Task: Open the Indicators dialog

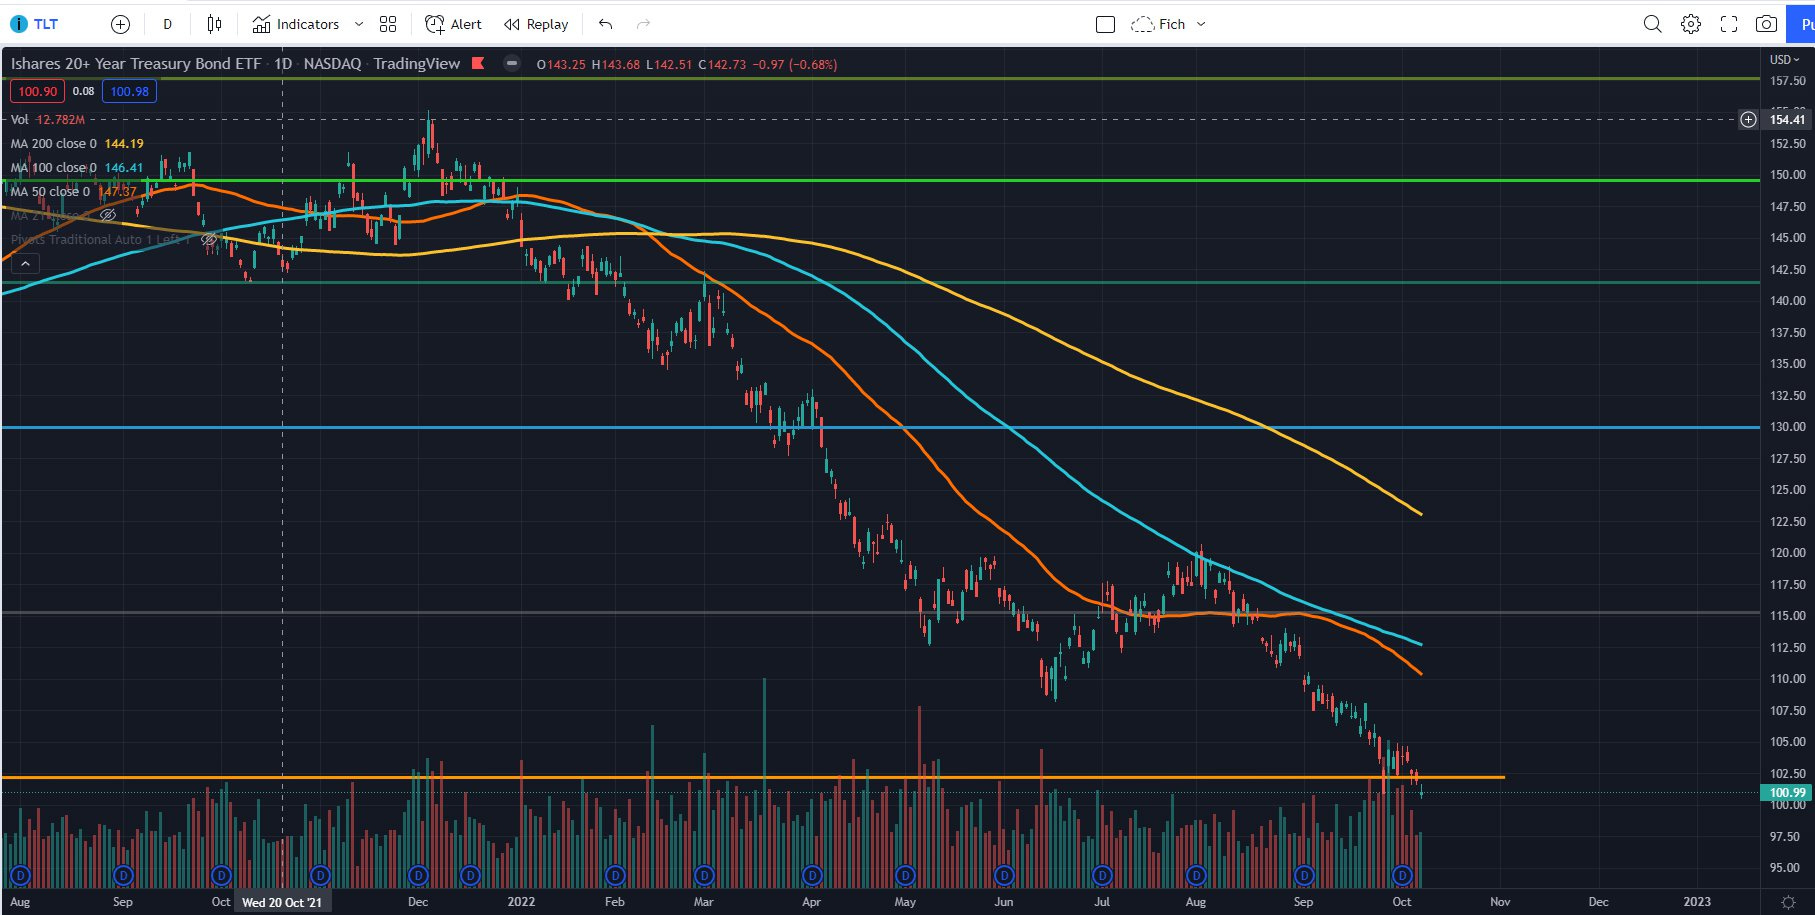Action: click(x=296, y=24)
